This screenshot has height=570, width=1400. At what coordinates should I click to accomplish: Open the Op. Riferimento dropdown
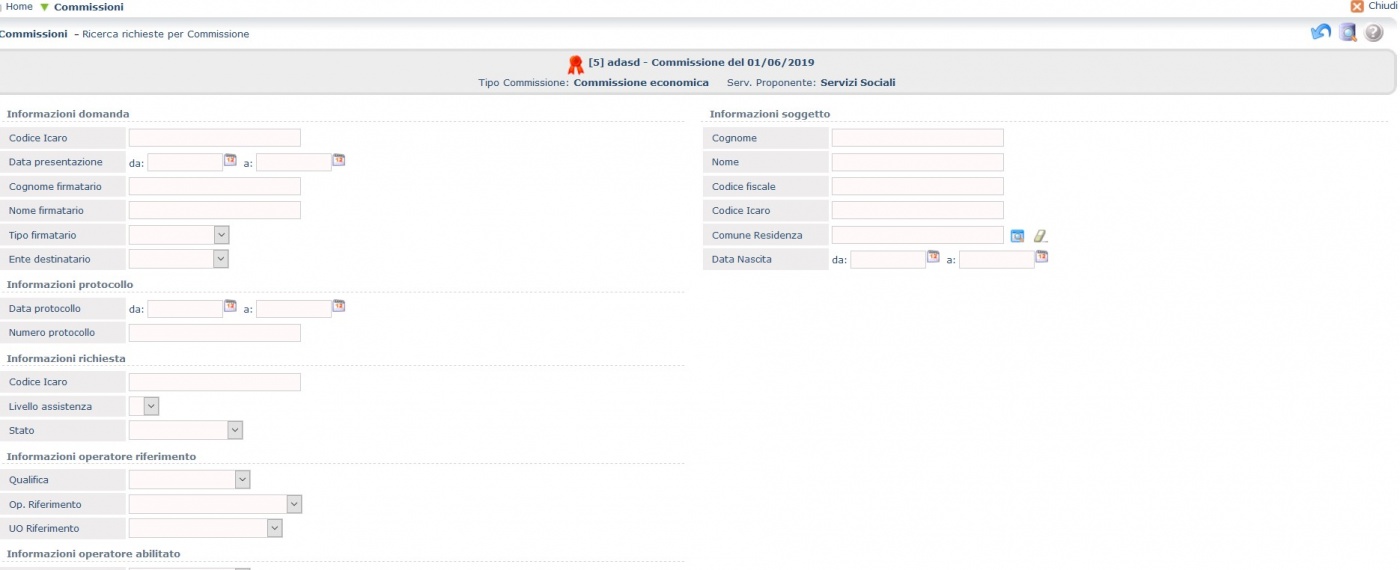[294, 504]
